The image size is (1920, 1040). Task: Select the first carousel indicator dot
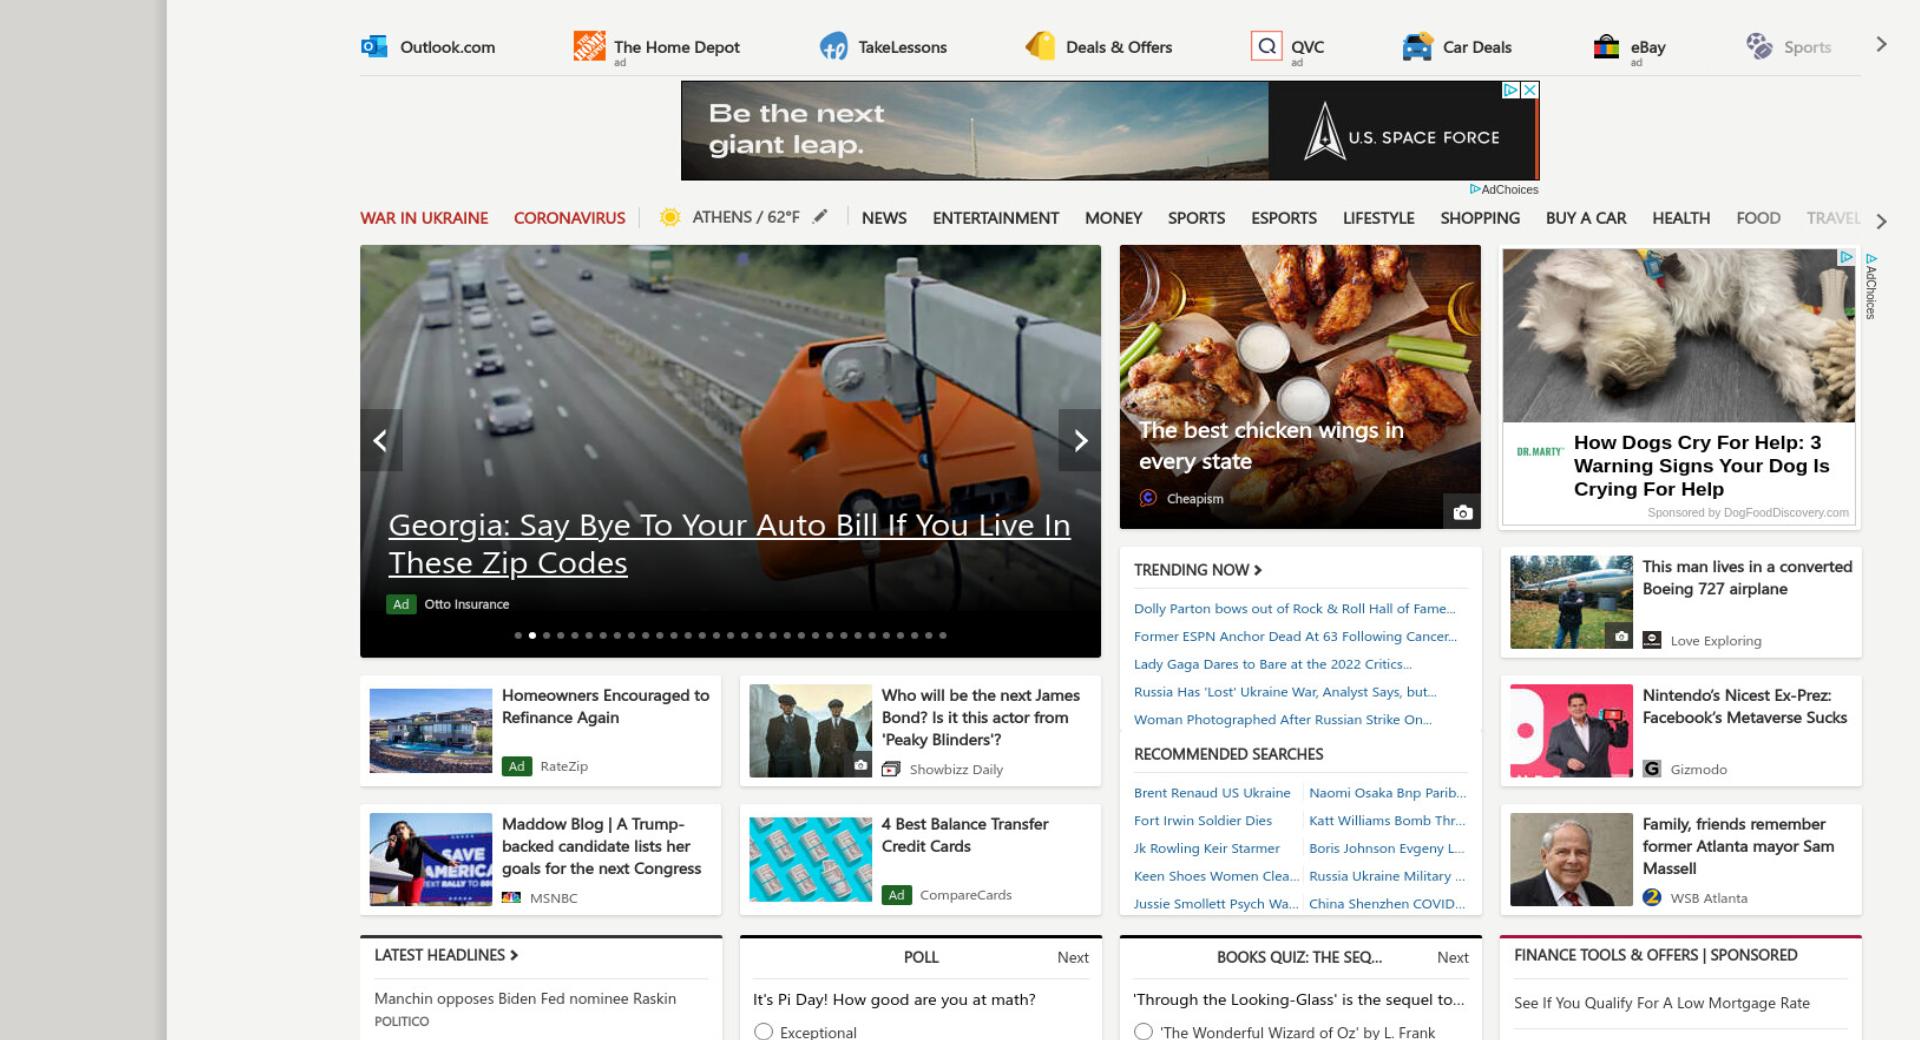[518, 635]
